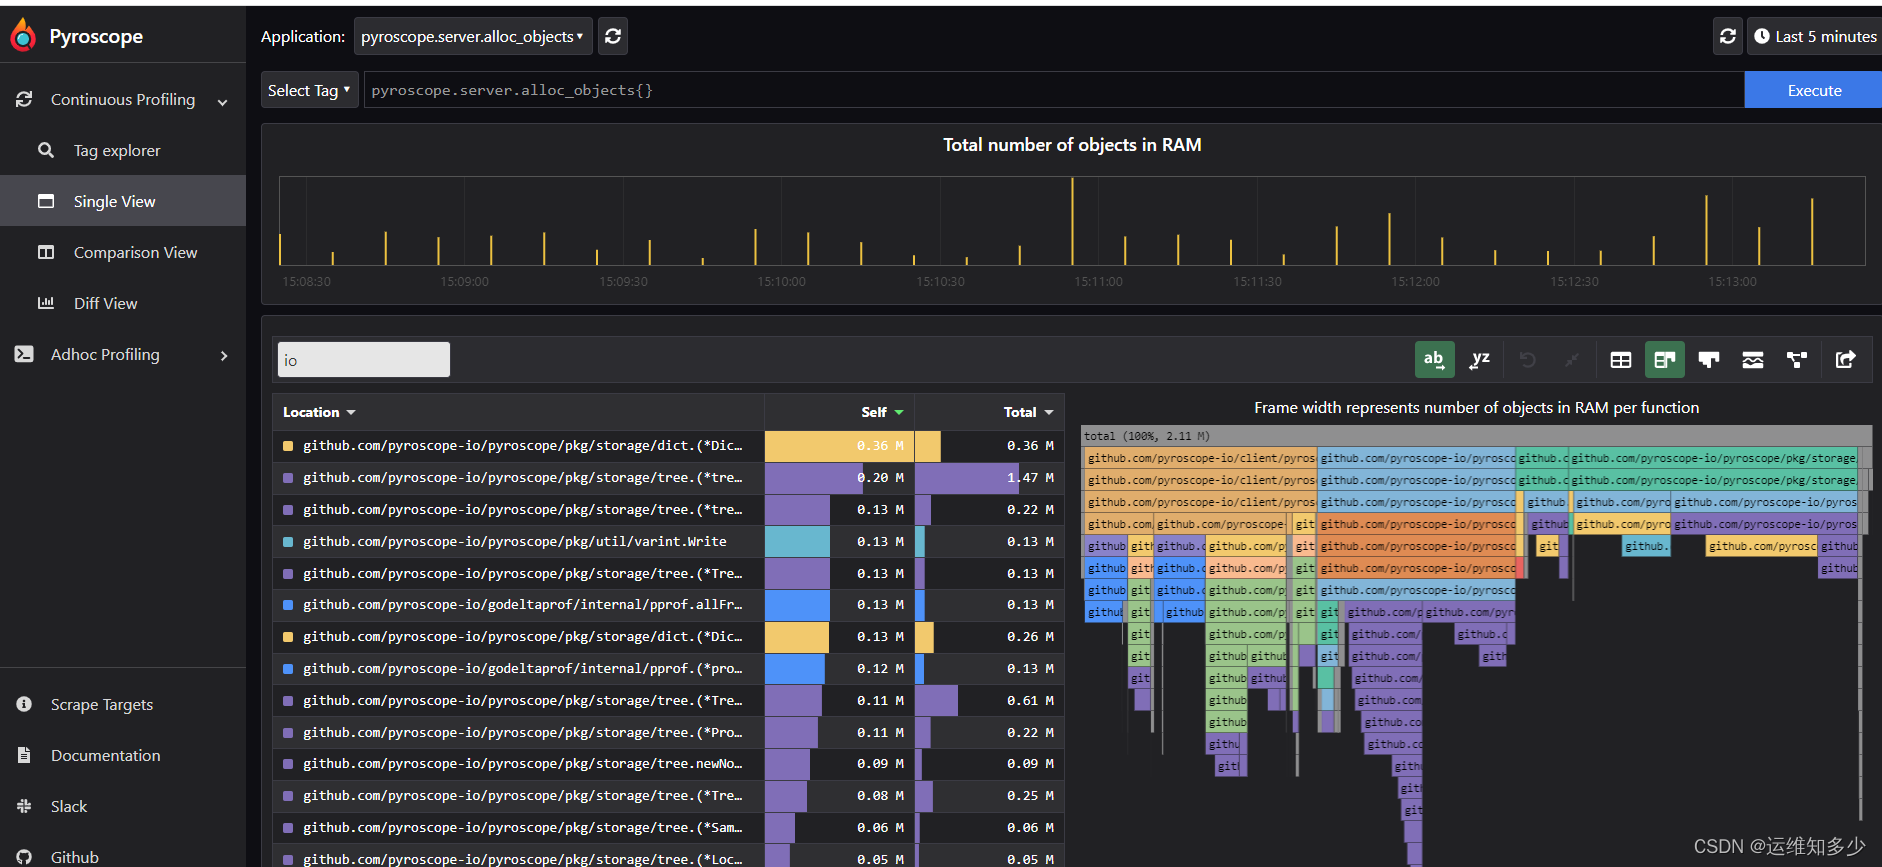Switch to sandwich view

click(x=1753, y=359)
